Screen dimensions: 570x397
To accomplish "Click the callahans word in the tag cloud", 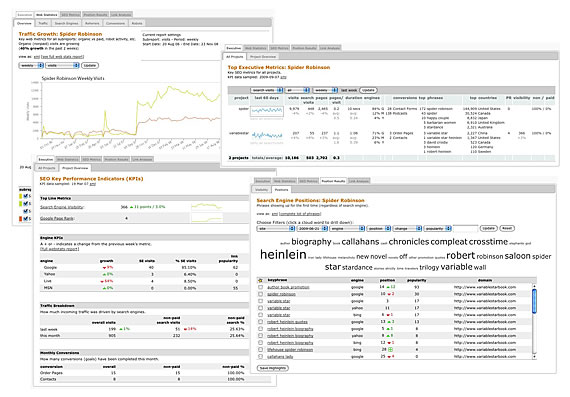I will coord(360,242).
